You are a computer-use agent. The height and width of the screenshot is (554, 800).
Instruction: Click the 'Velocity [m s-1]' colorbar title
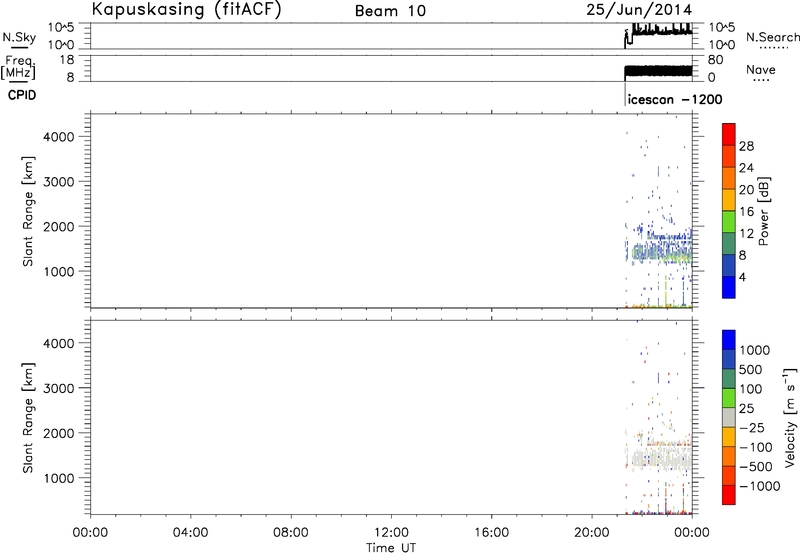790,417
